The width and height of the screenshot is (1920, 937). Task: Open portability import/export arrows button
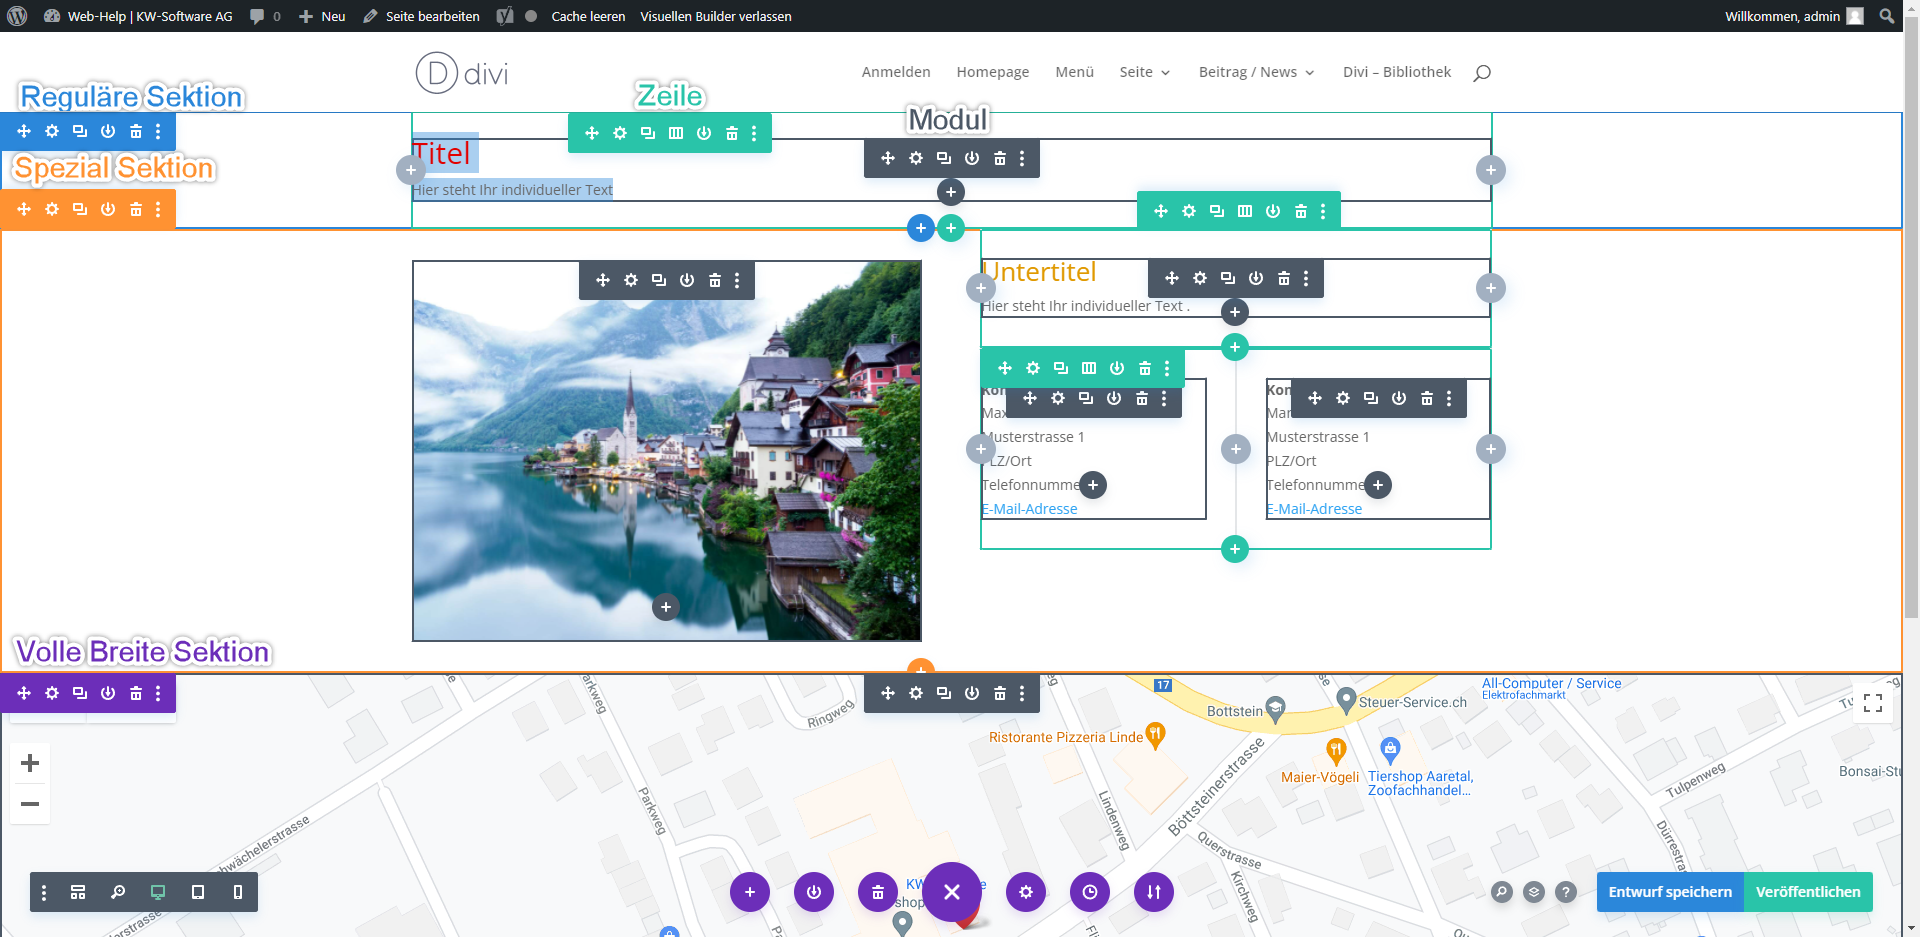pyautogui.click(x=1154, y=892)
